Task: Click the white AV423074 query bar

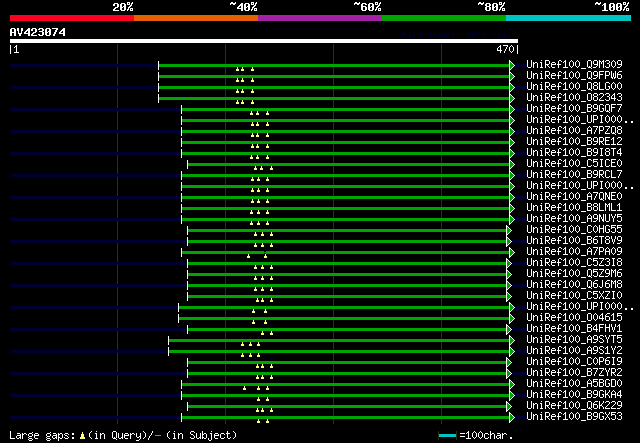Action: pos(264,41)
